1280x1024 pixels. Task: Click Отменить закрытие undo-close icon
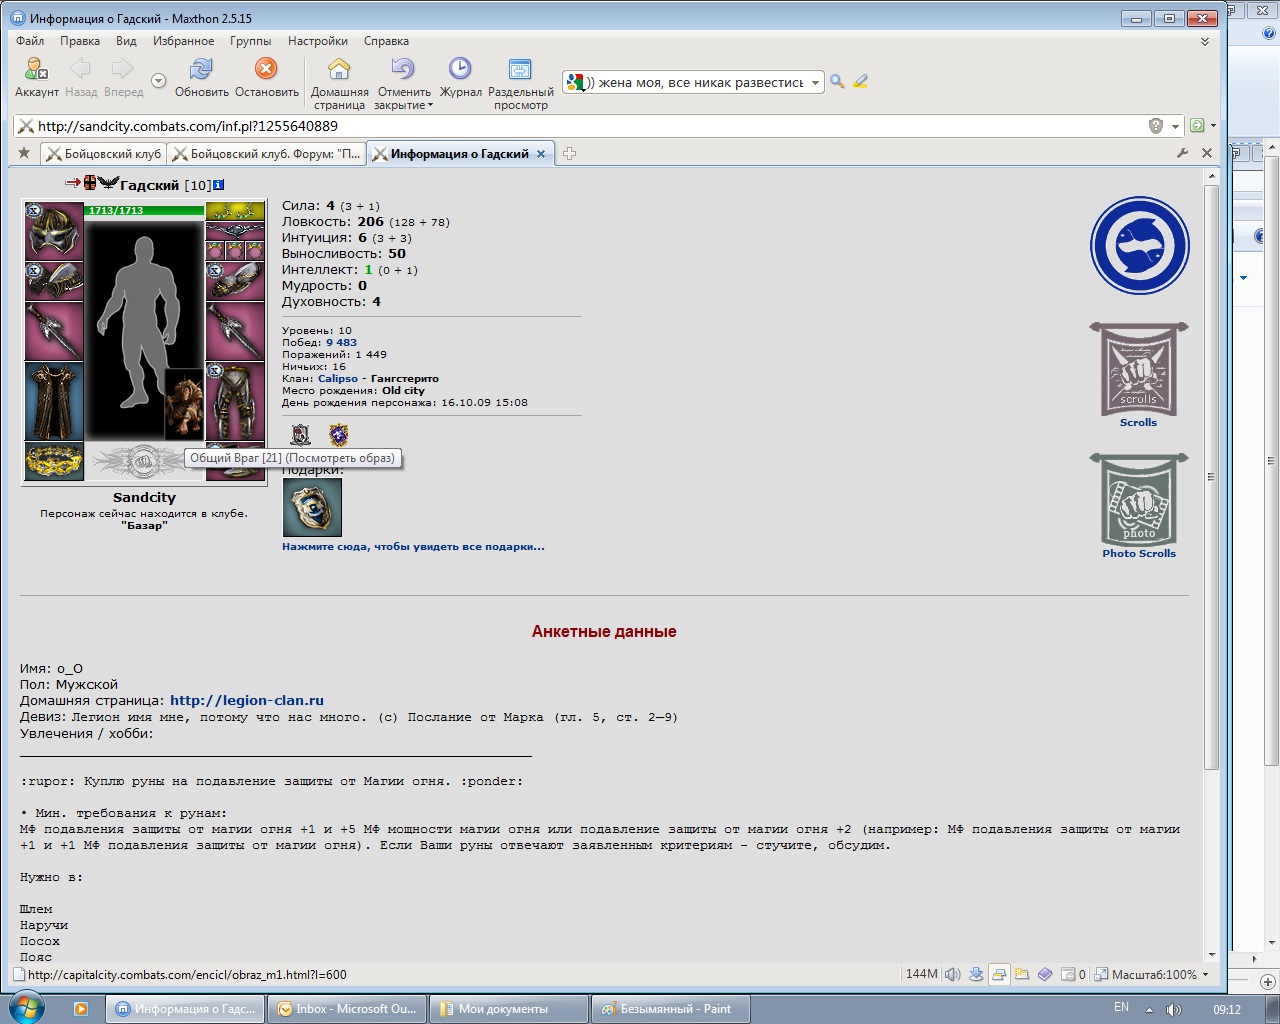point(403,68)
